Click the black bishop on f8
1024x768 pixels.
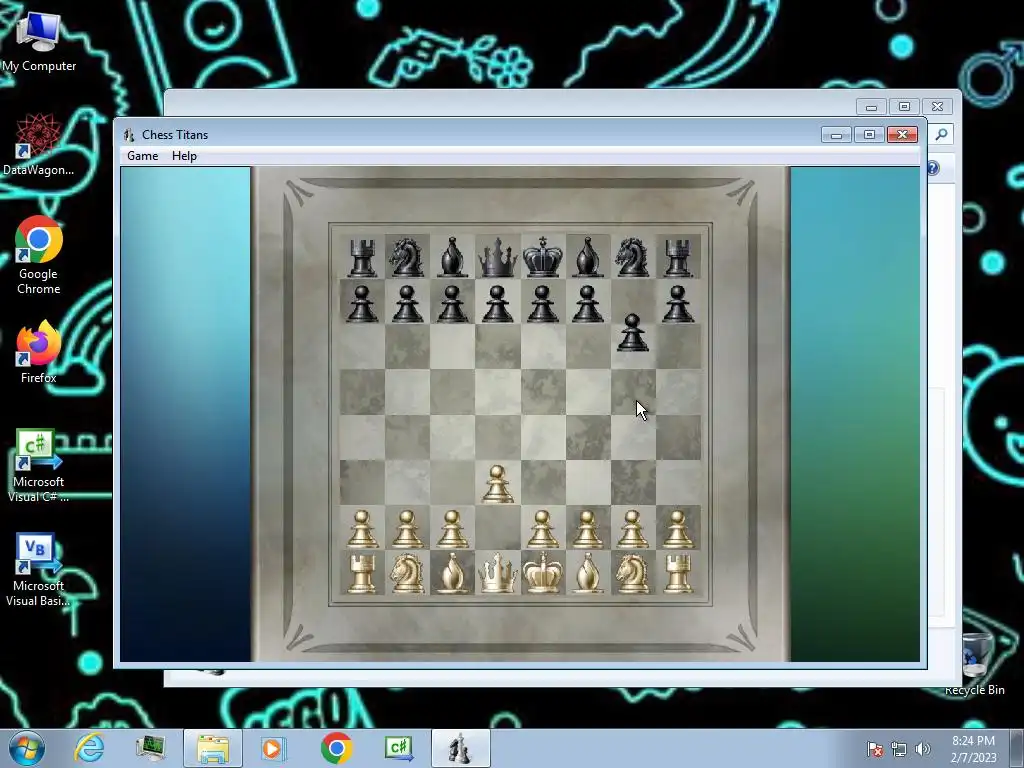pyautogui.click(x=588, y=257)
